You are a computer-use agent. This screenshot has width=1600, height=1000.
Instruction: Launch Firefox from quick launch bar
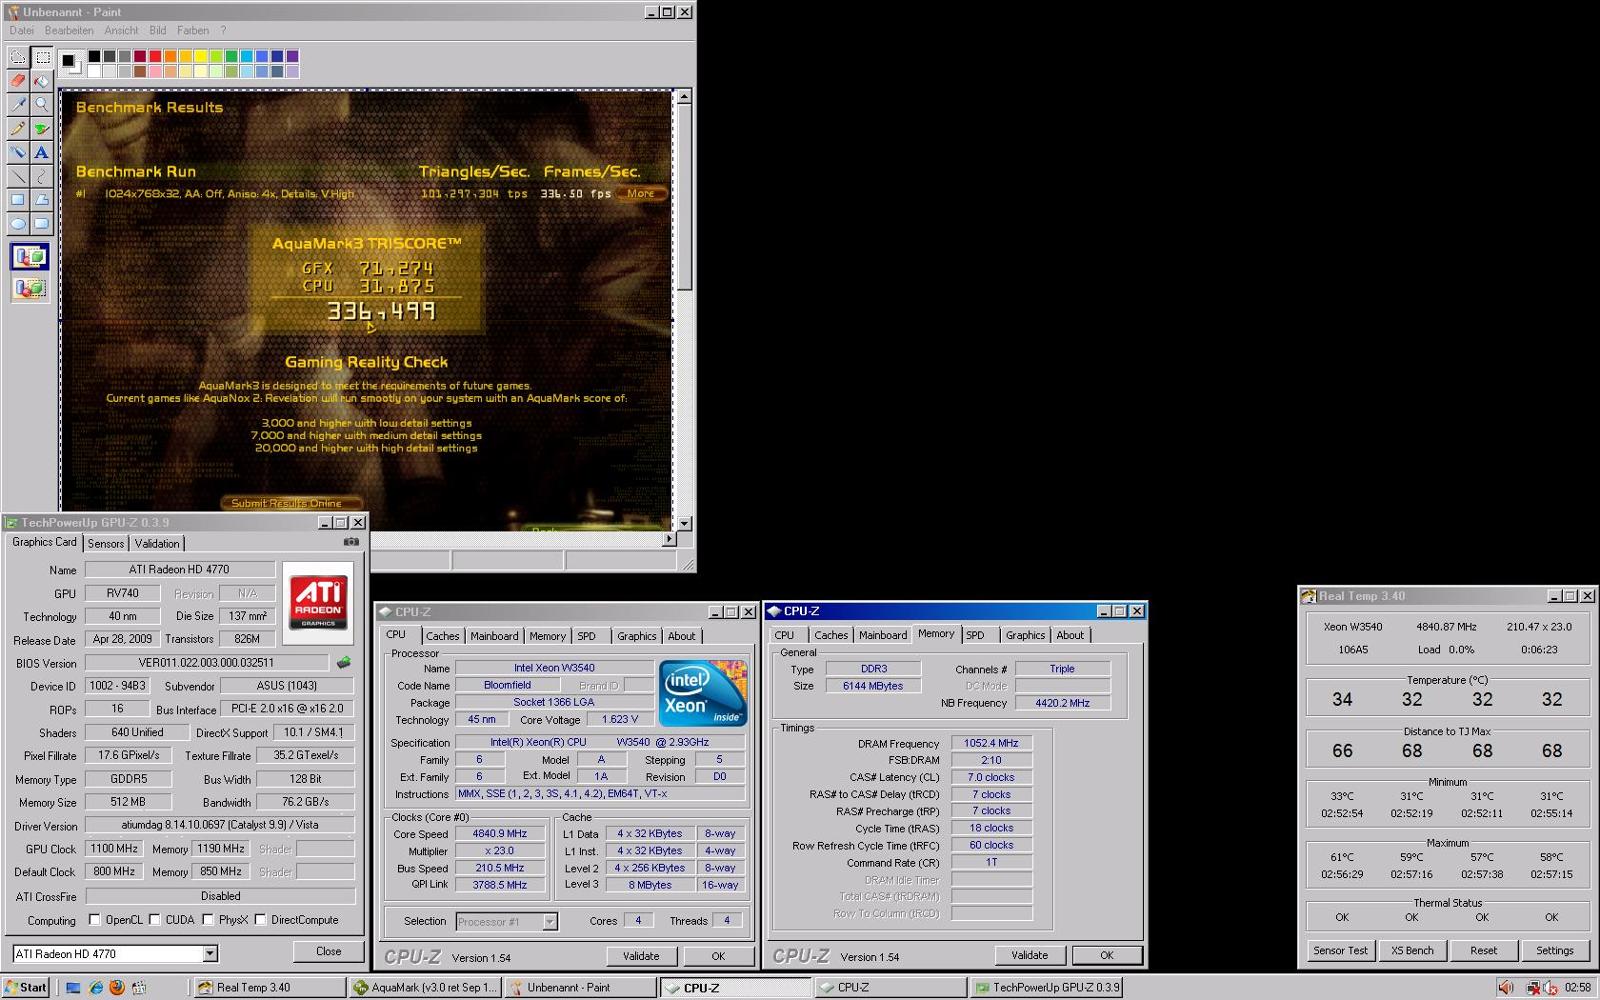(x=117, y=988)
